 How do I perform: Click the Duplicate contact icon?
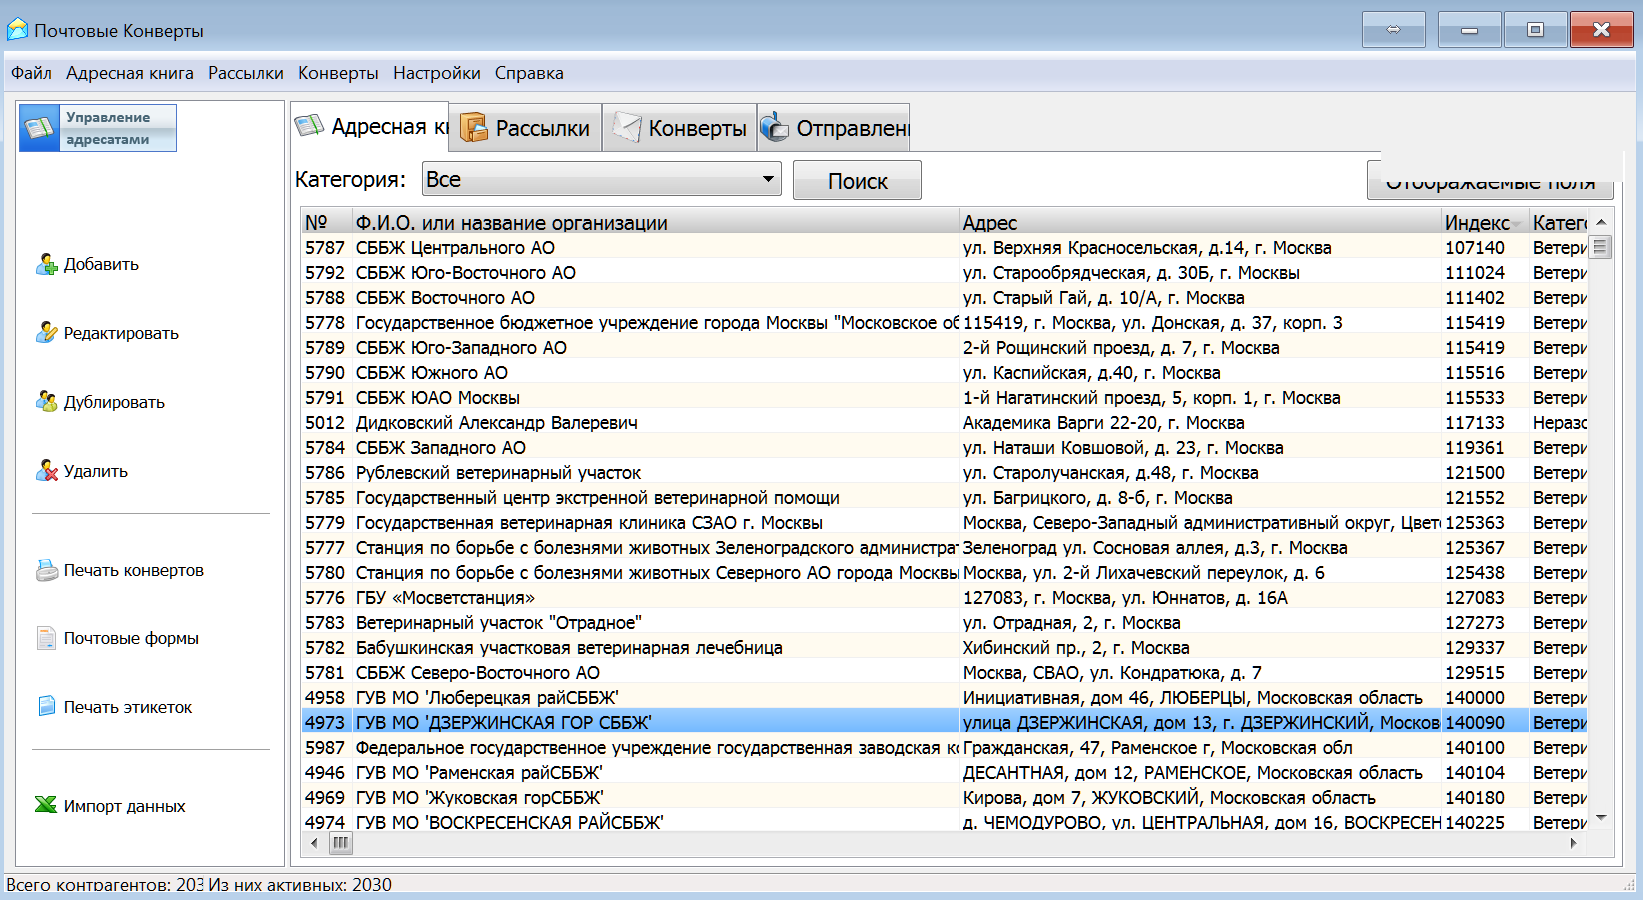point(46,402)
